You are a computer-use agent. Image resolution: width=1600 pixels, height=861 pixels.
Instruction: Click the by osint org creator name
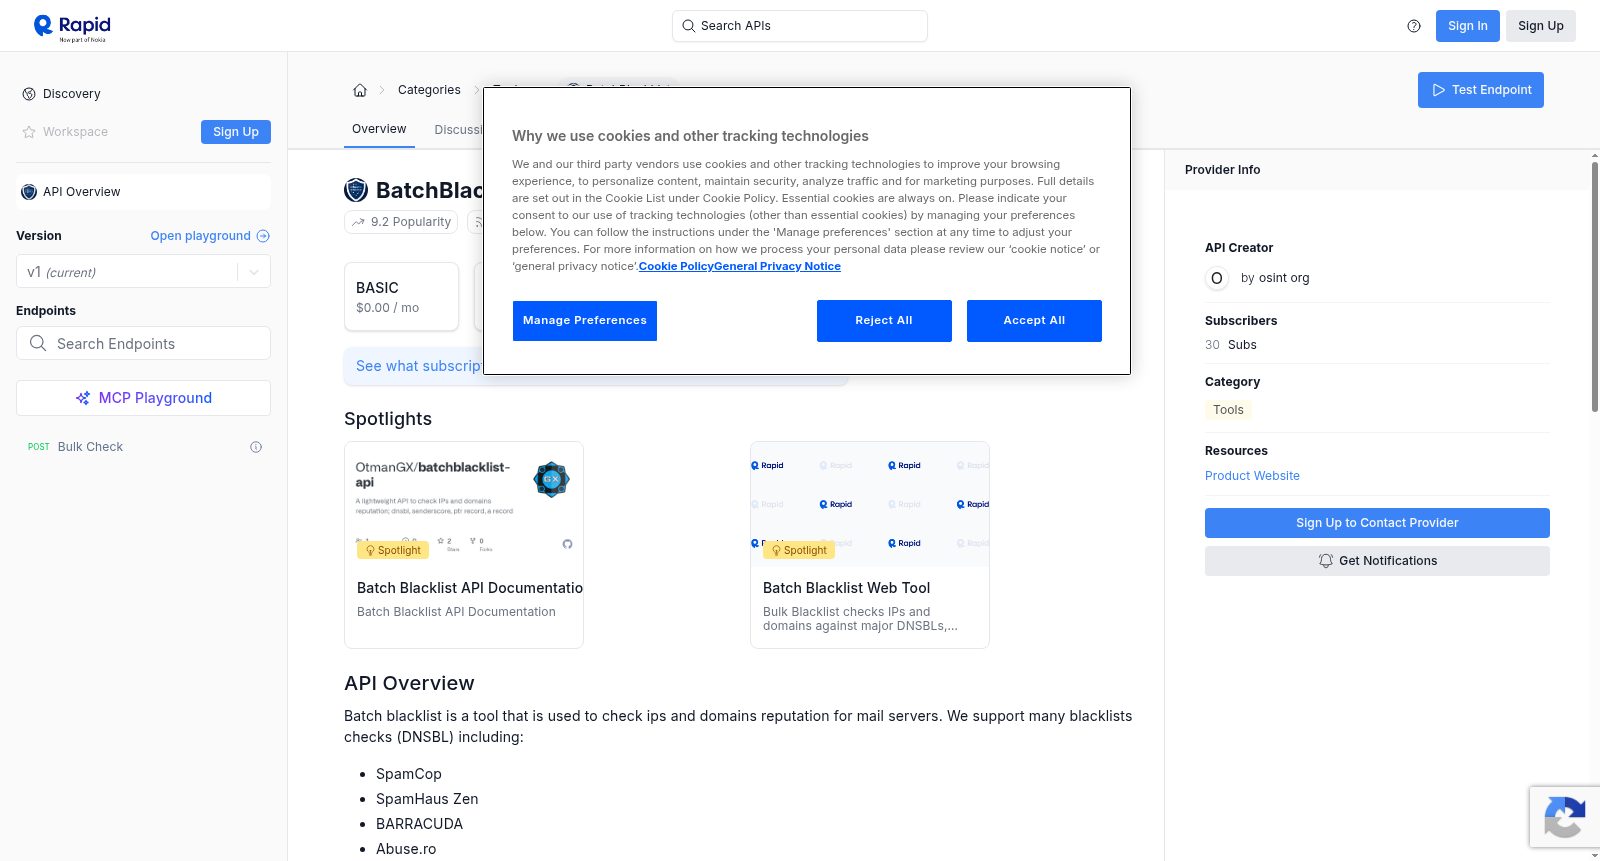[x=1275, y=278]
